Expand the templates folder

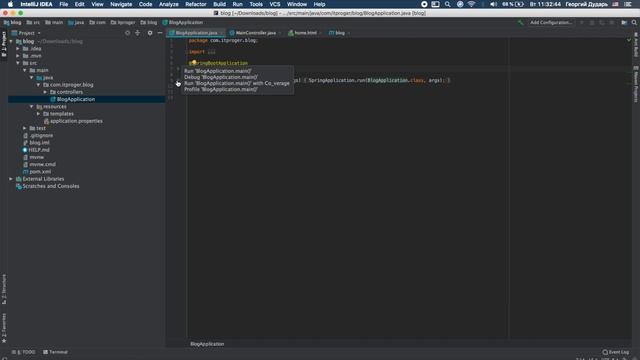click(x=39, y=114)
